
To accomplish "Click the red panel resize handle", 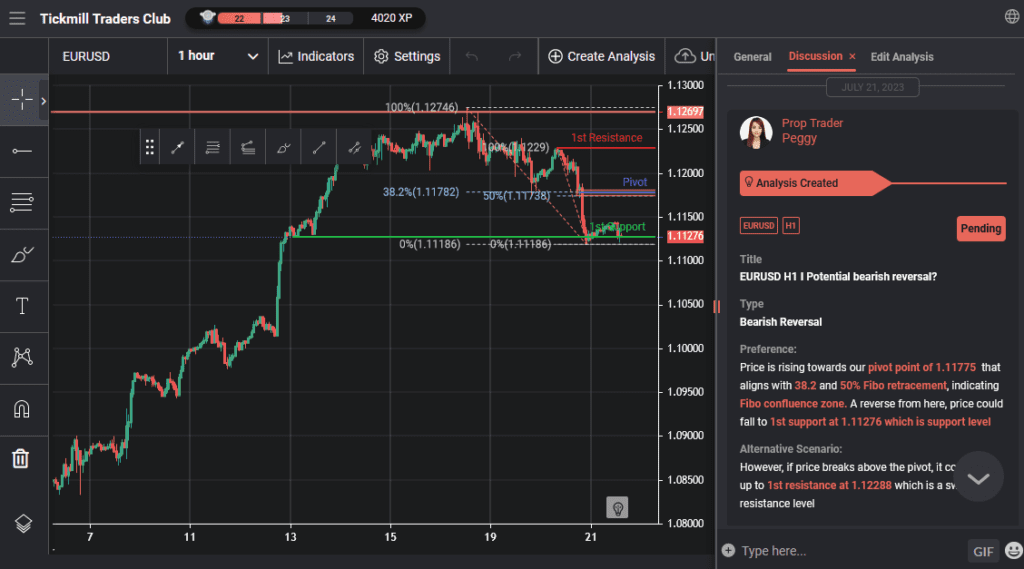I will click(716, 306).
